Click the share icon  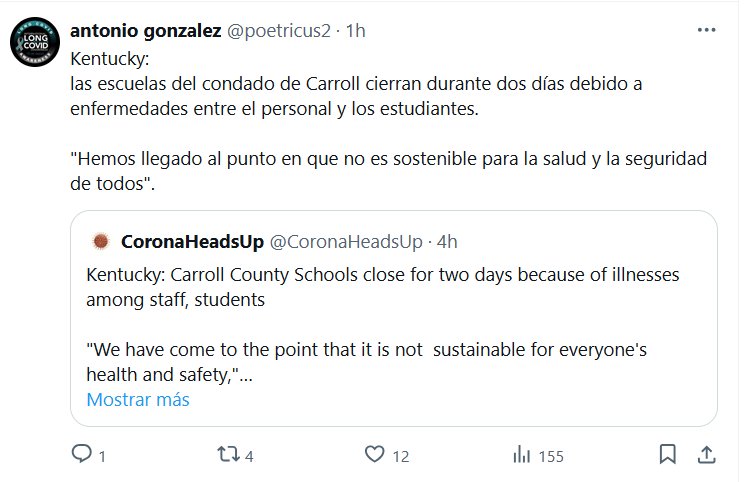(706, 455)
